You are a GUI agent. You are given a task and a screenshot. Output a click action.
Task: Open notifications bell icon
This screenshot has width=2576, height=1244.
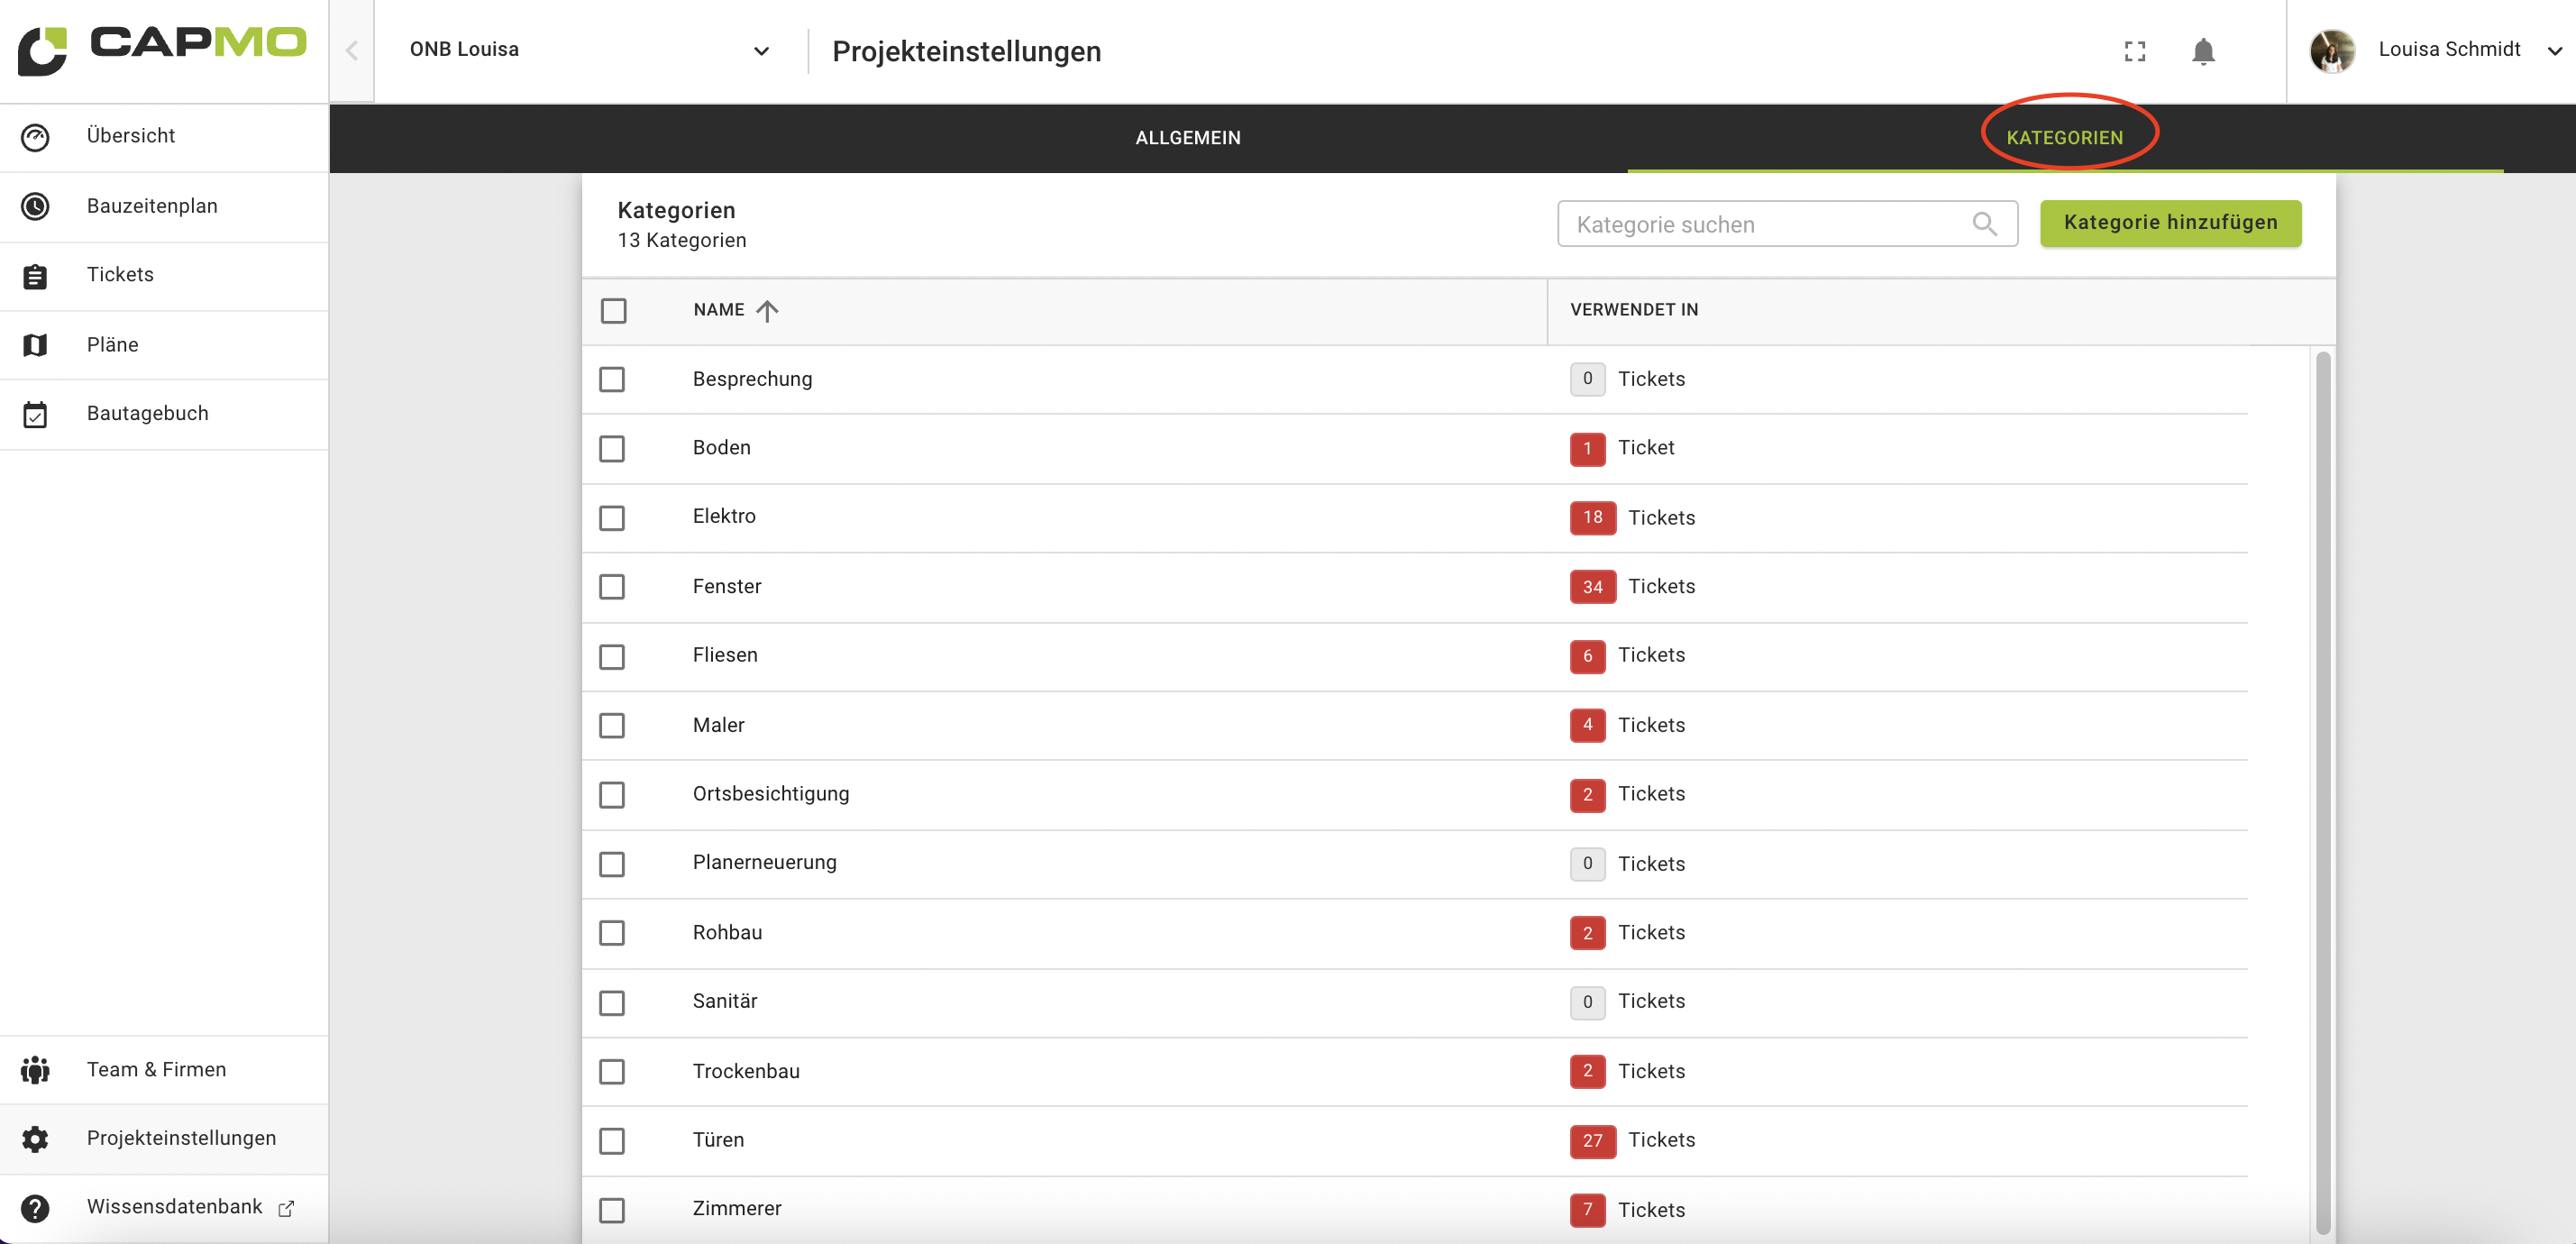click(x=2202, y=51)
